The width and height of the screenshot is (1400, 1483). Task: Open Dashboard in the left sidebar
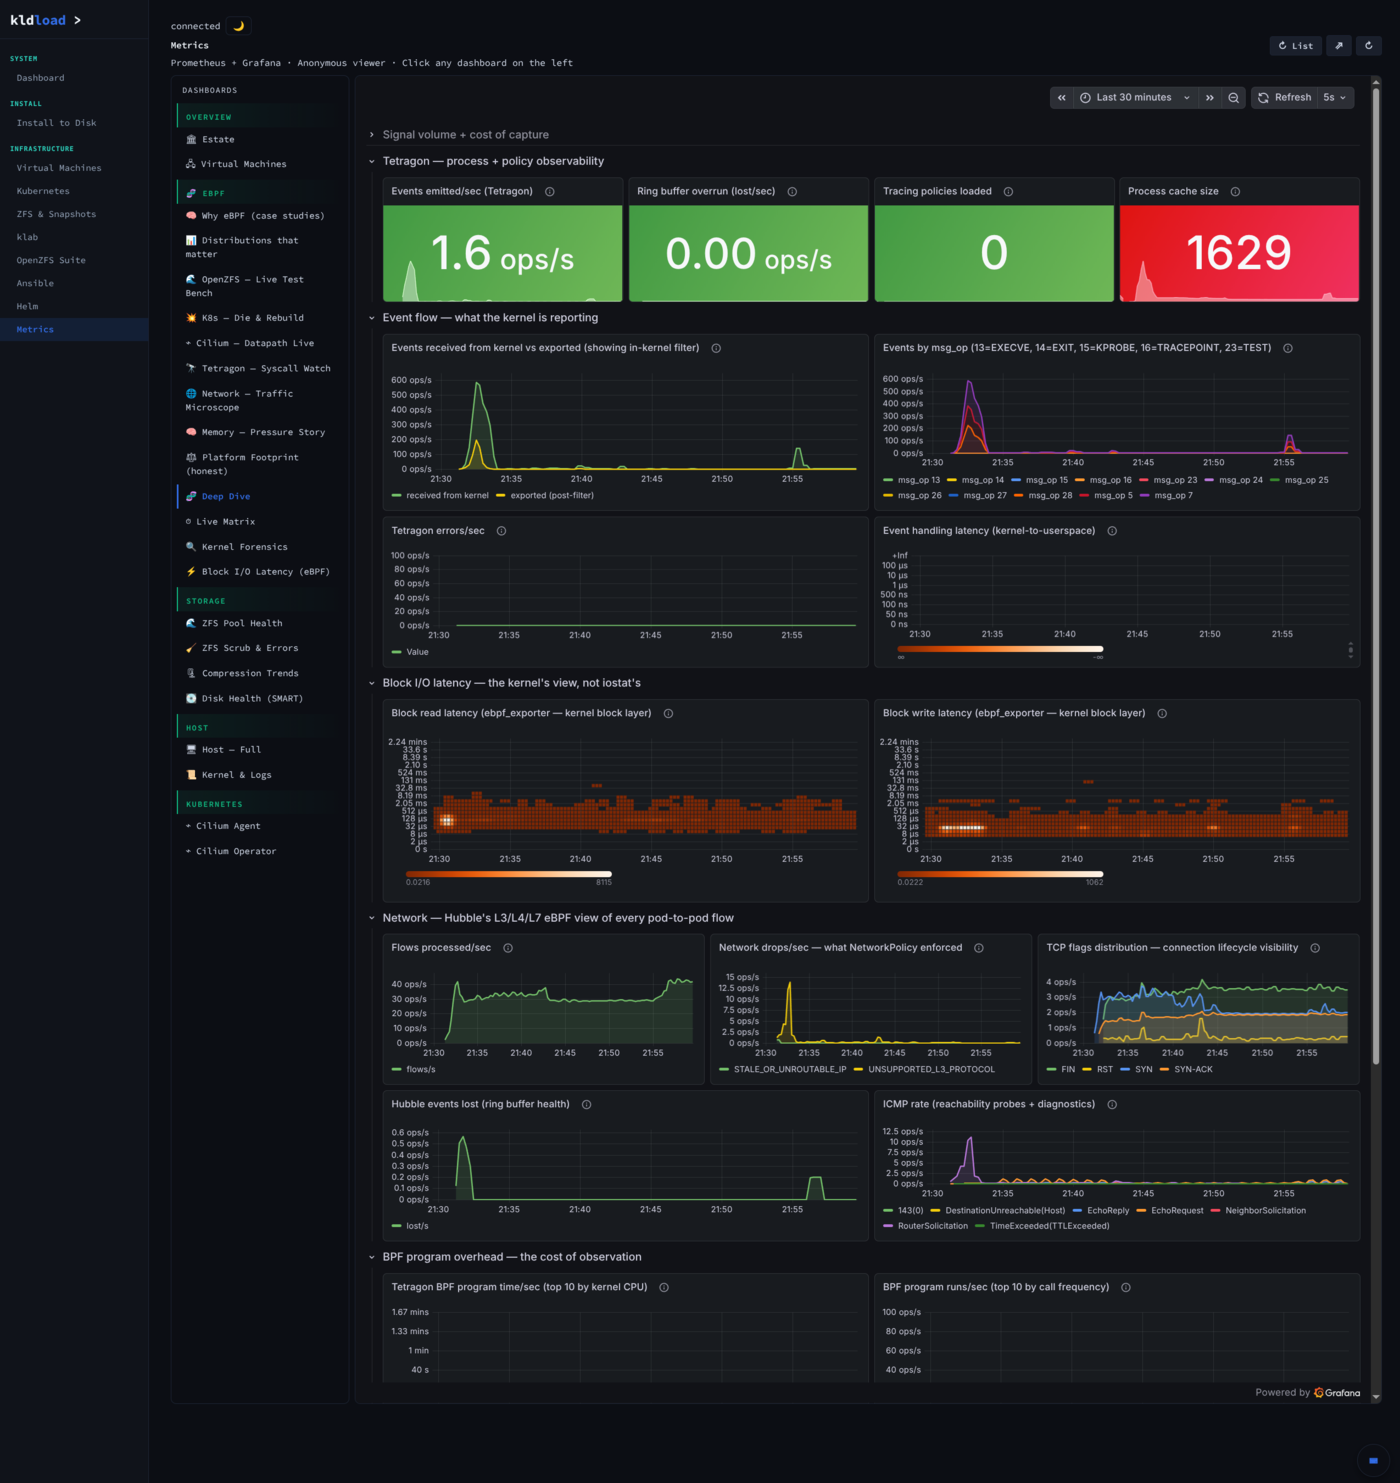[40, 78]
